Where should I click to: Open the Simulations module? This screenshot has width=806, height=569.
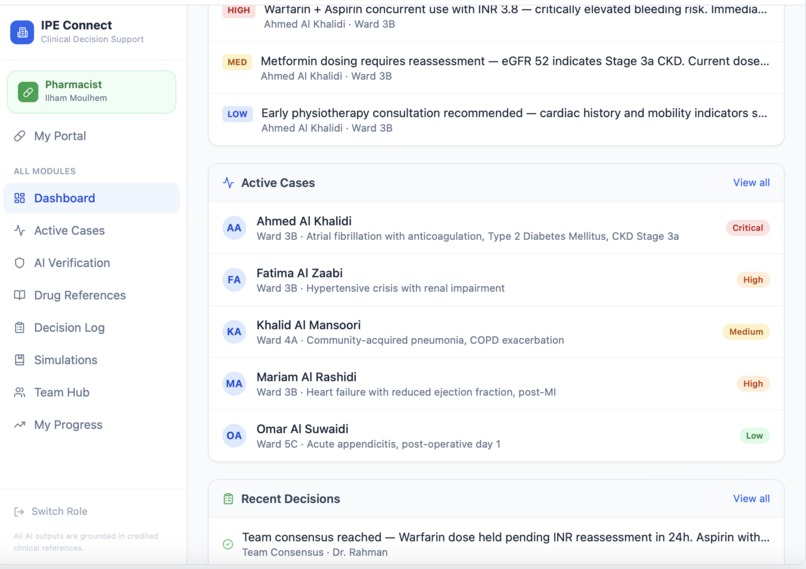(91, 360)
